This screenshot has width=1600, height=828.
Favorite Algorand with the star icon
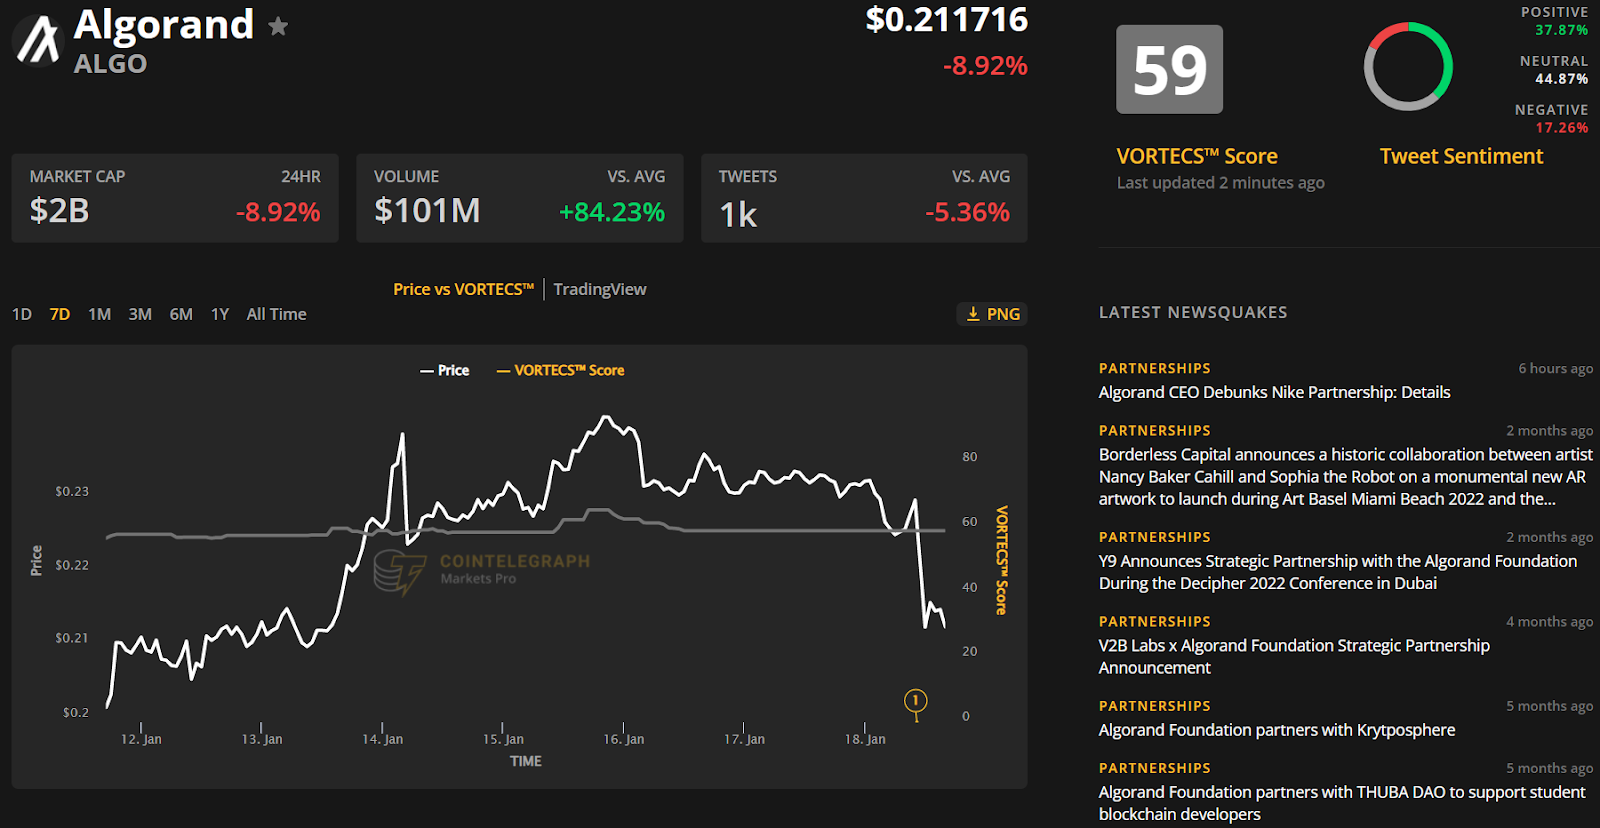[x=278, y=26]
